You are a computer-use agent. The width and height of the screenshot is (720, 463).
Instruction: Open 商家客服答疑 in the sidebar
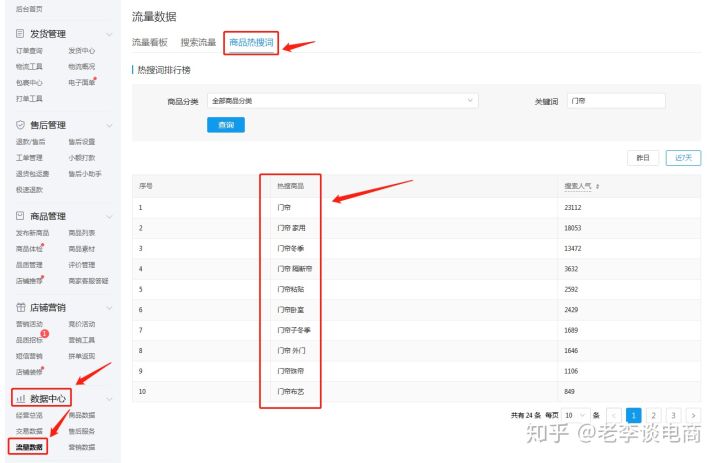click(x=88, y=281)
